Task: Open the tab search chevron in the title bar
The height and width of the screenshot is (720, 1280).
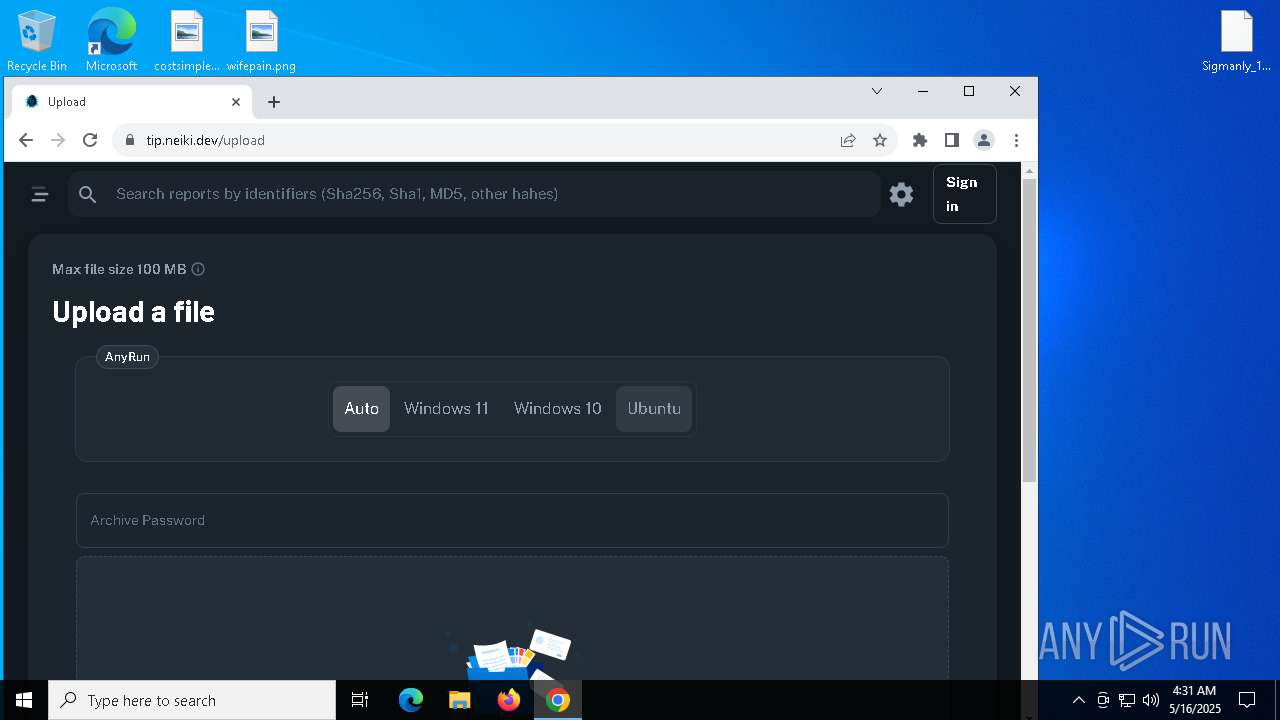Action: tap(877, 91)
